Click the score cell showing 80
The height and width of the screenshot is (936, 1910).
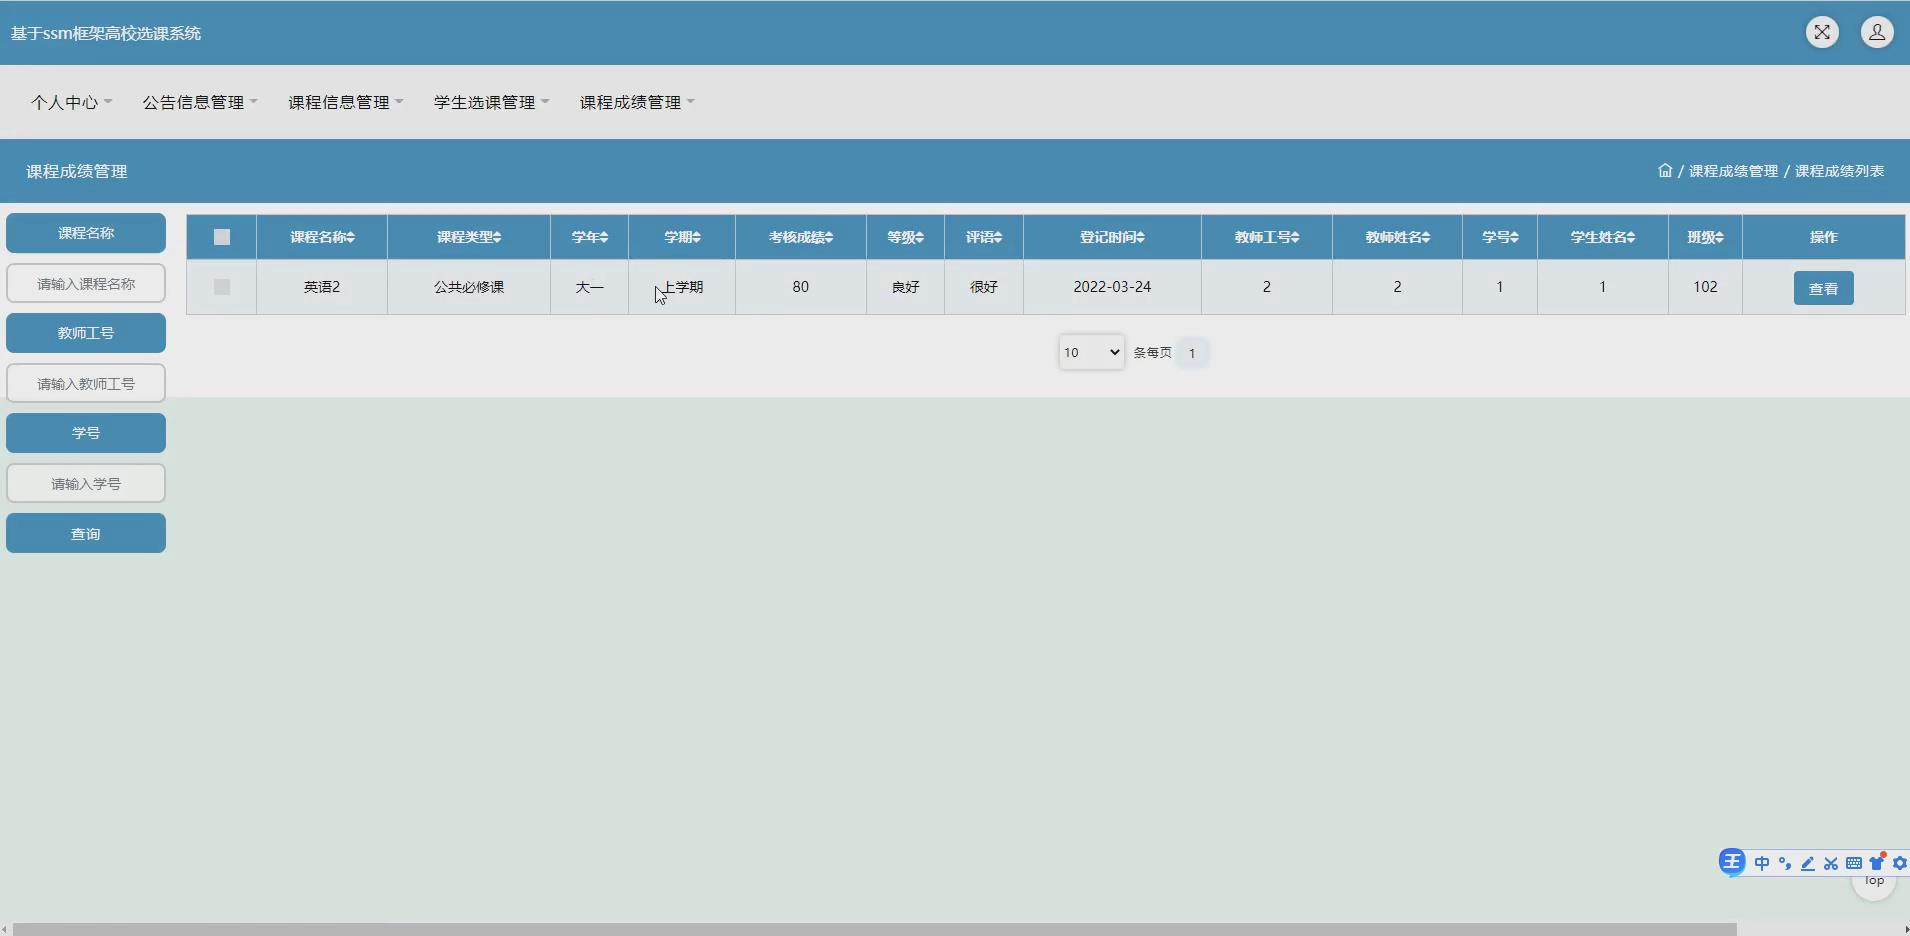[801, 287]
